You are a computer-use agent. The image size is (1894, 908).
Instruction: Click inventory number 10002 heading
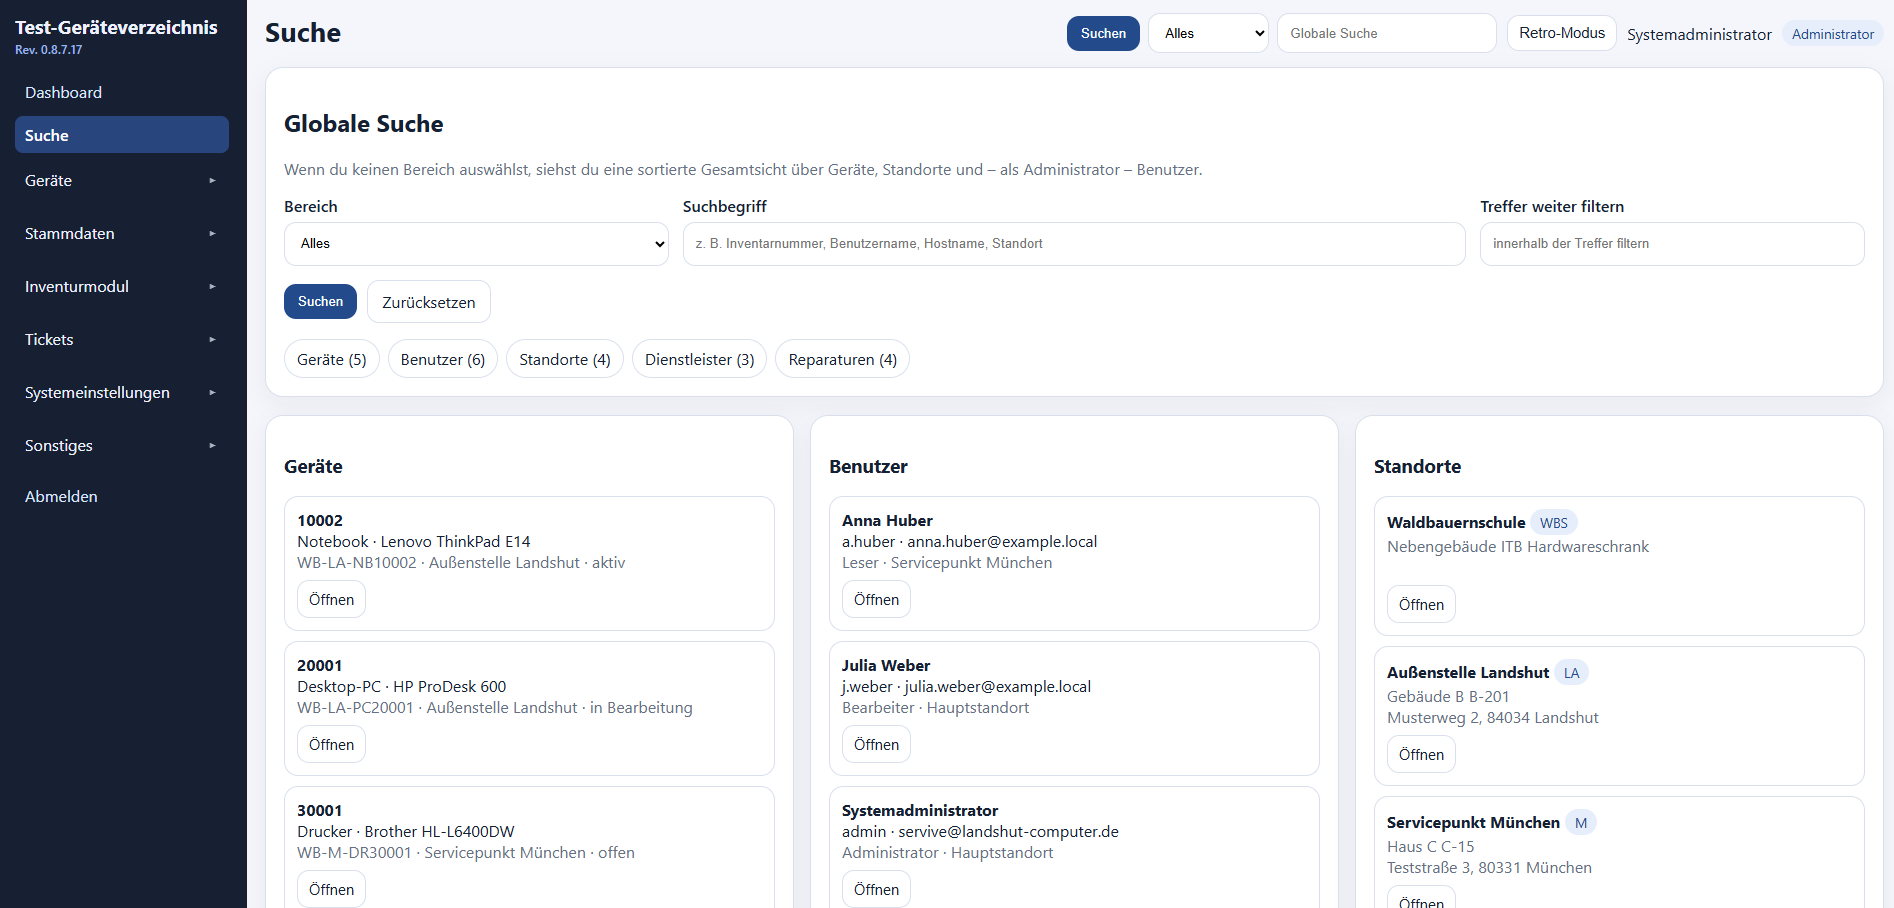(x=320, y=521)
